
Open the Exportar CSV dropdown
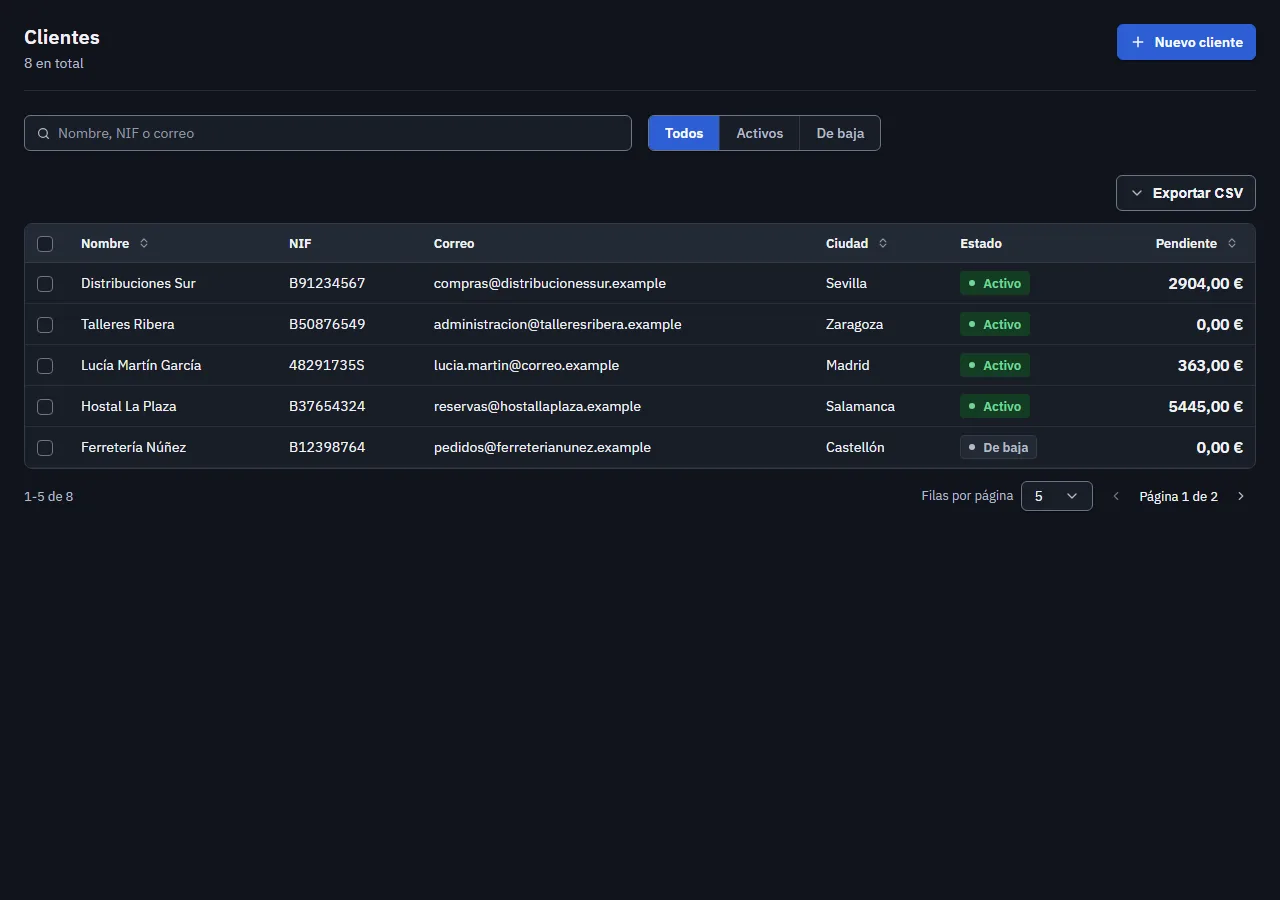[1185, 193]
